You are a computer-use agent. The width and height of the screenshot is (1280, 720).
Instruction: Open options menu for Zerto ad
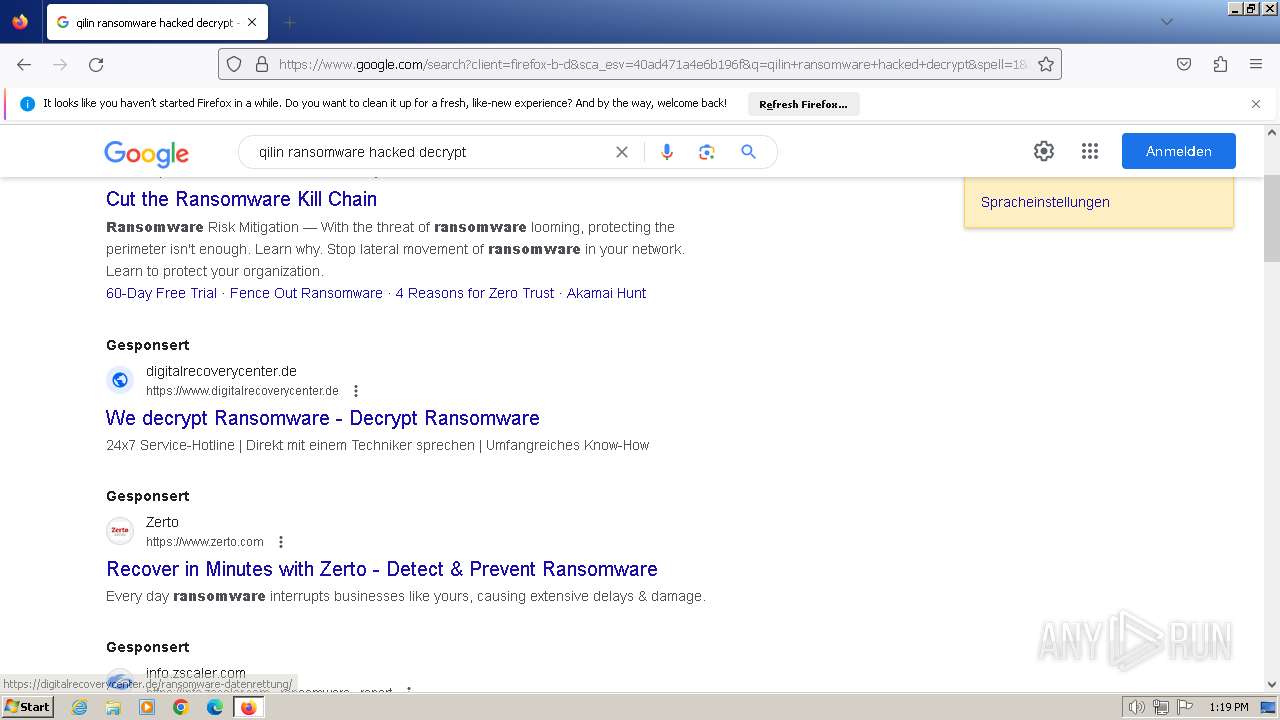click(280, 542)
